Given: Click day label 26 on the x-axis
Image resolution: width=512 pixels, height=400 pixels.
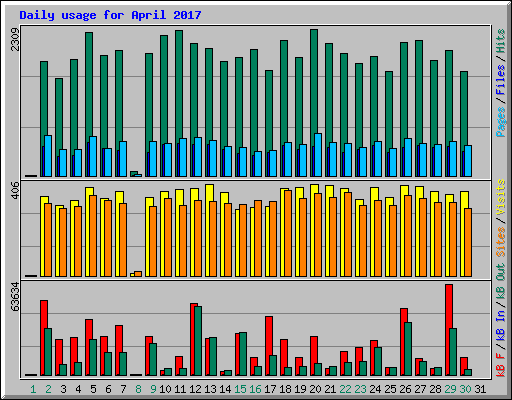Looking at the screenshot, I should [x=405, y=389].
